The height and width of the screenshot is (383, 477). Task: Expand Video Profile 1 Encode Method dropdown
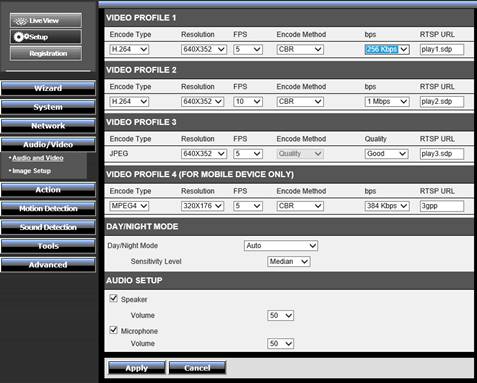coord(300,49)
